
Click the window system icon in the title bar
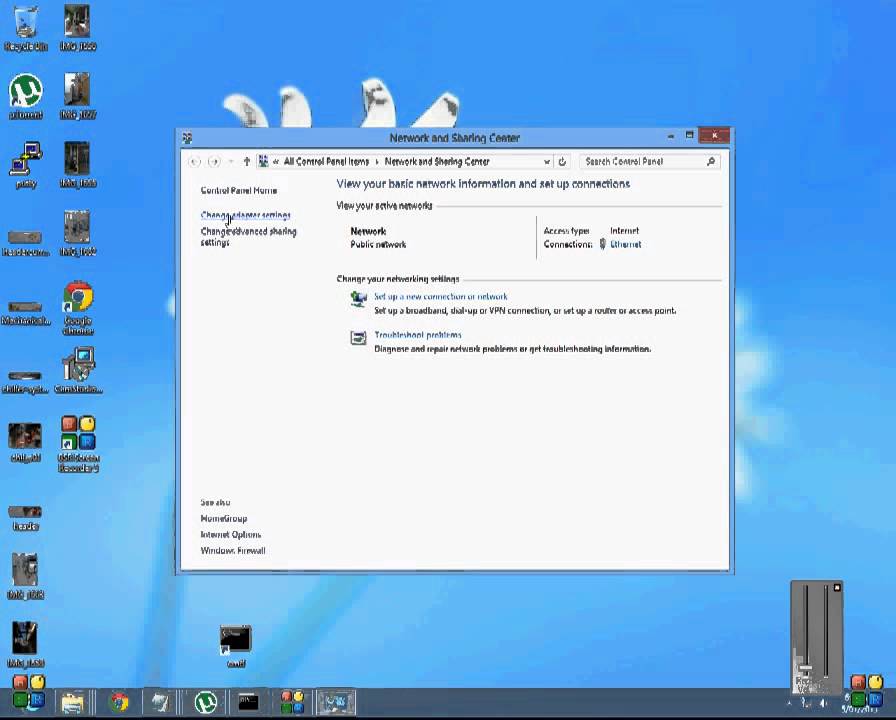[187, 138]
